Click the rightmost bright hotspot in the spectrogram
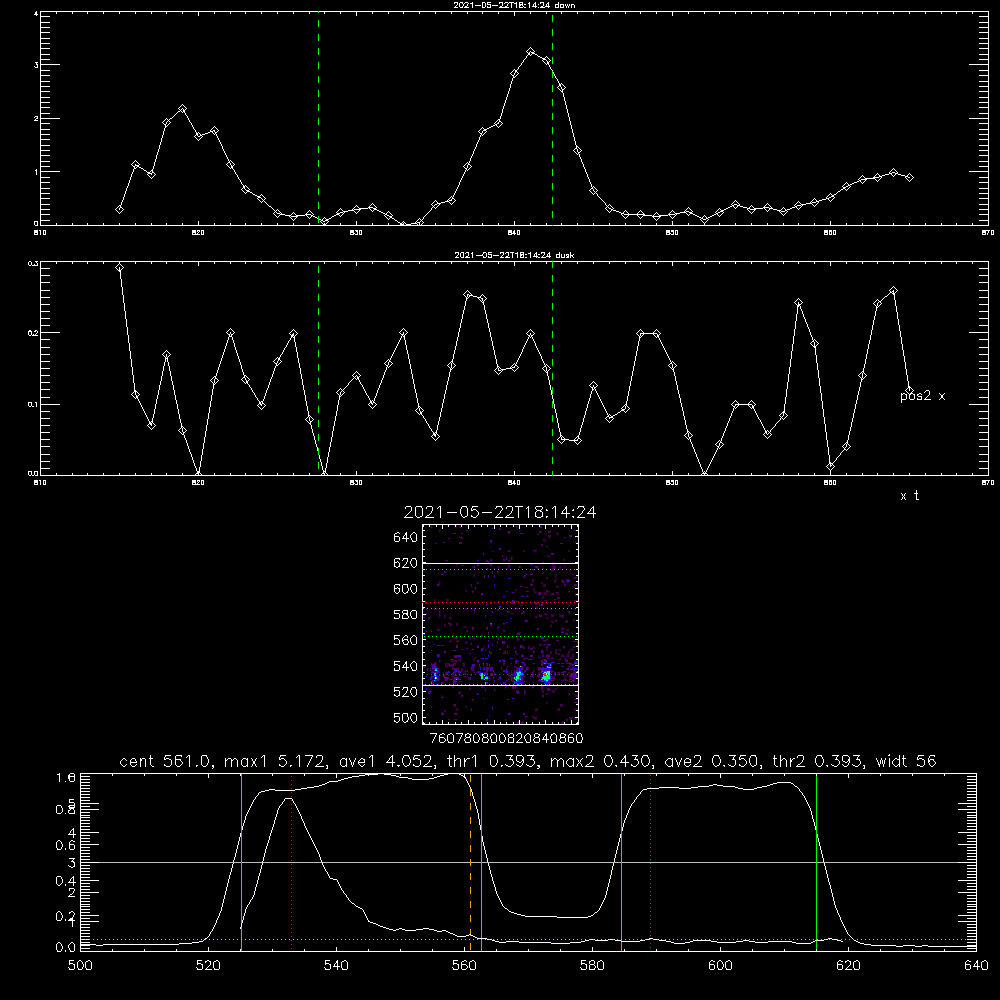 click(x=546, y=675)
